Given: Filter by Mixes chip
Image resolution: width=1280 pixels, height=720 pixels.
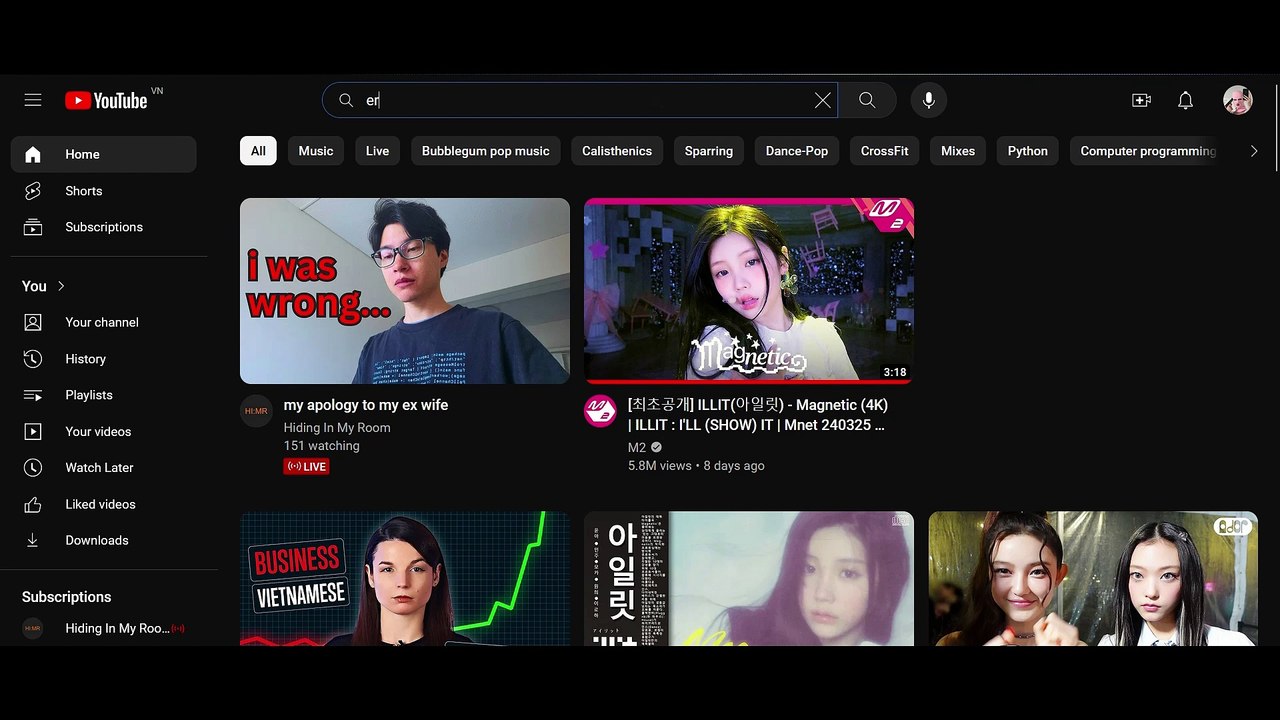Looking at the screenshot, I should point(958,151).
